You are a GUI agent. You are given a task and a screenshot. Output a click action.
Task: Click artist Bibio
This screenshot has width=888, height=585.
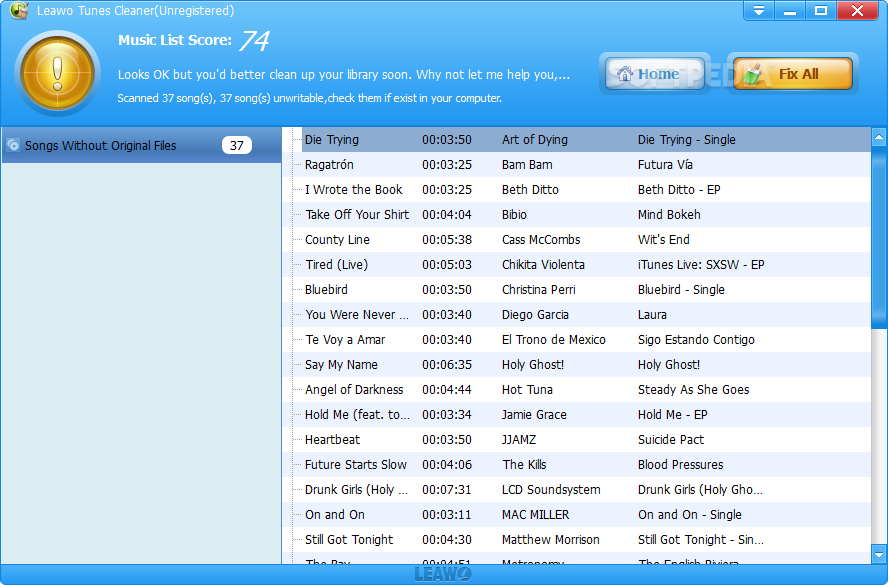514,215
